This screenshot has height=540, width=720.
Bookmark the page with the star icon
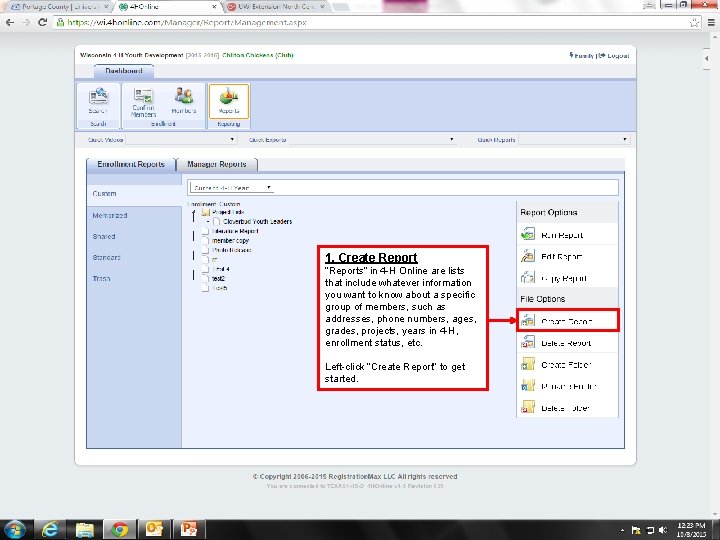tap(695, 22)
